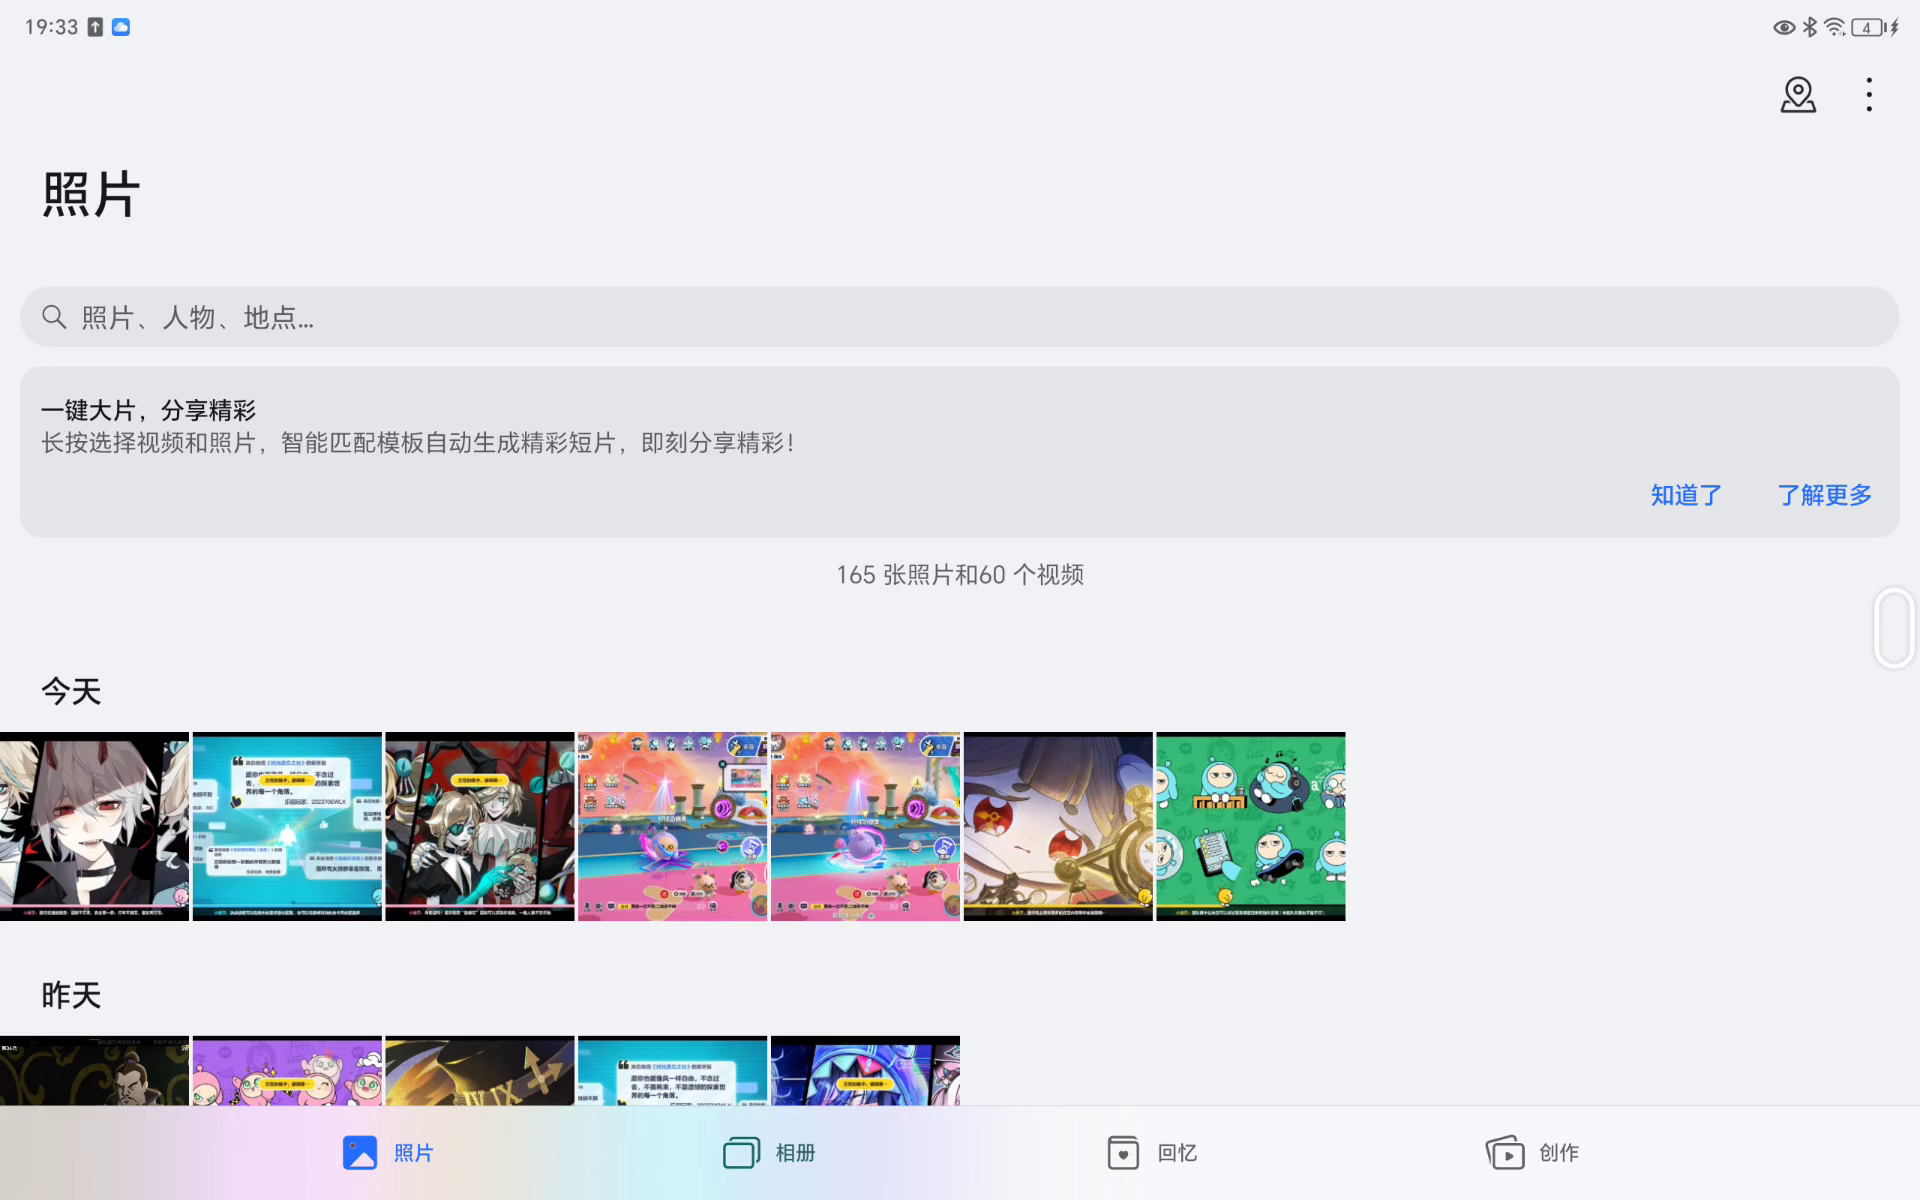Screen dimensions: 1920x1200
Task: Open the 了解更多 link
Action: click(1824, 495)
